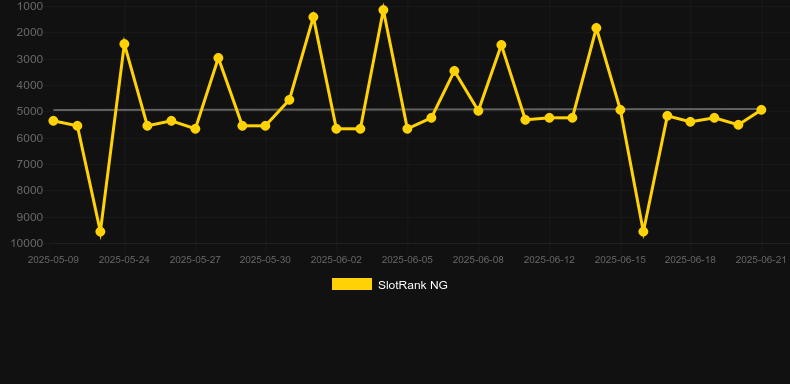Click the peak data point above 2025-05-24
The height and width of the screenshot is (384, 790).
coord(124,44)
